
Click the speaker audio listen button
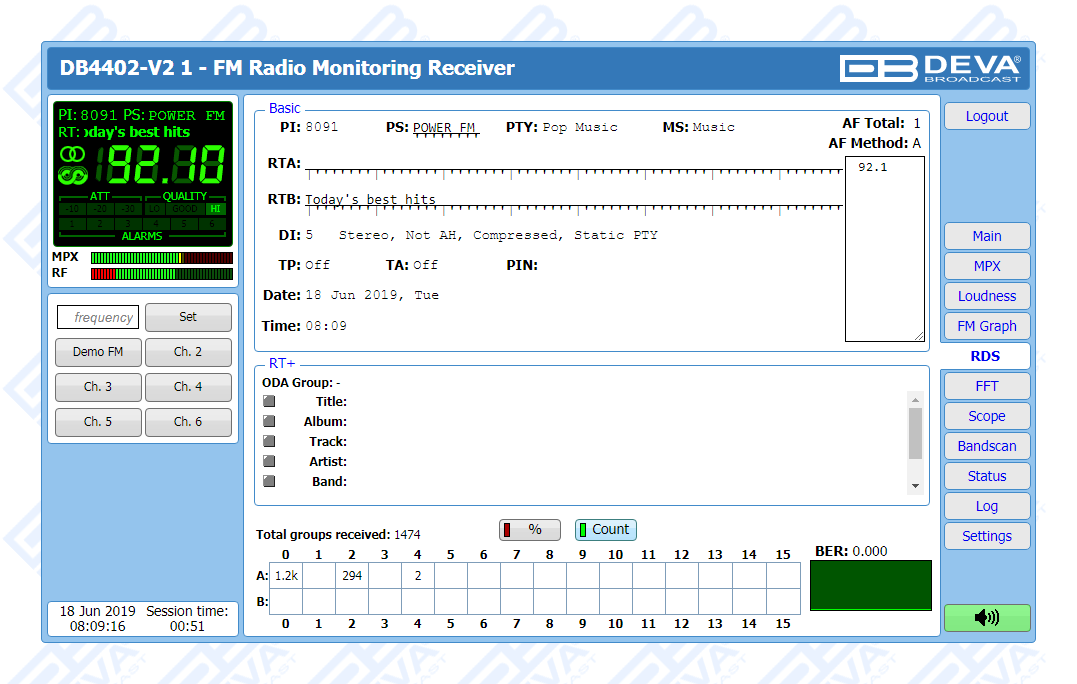(x=986, y=618)
